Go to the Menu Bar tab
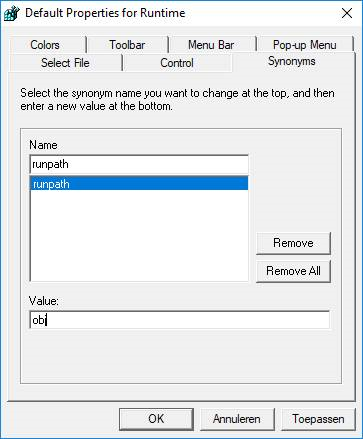The height and width of the screenshot is (440, 364). [x=211, y=45]
